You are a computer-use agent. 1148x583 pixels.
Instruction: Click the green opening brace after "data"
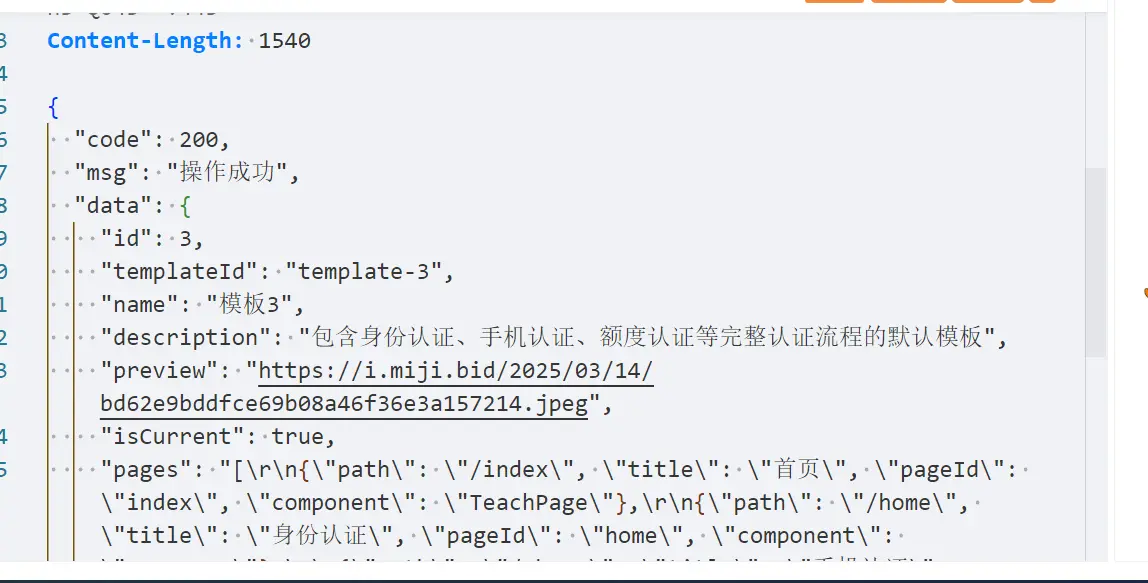(185, 206)
